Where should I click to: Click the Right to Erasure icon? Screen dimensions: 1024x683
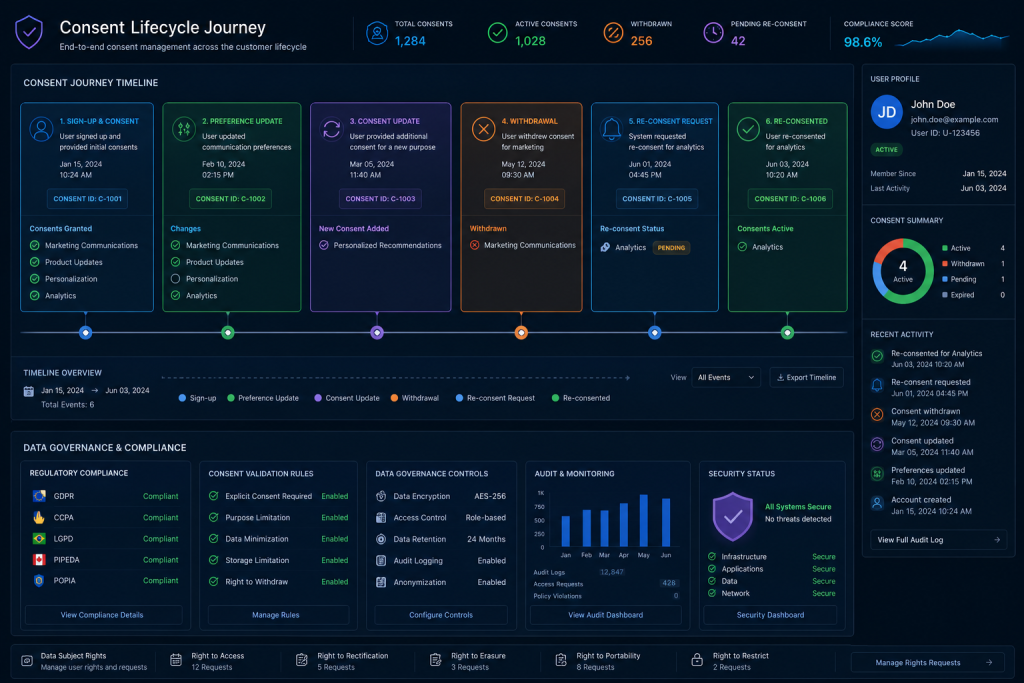coord(436,660)
